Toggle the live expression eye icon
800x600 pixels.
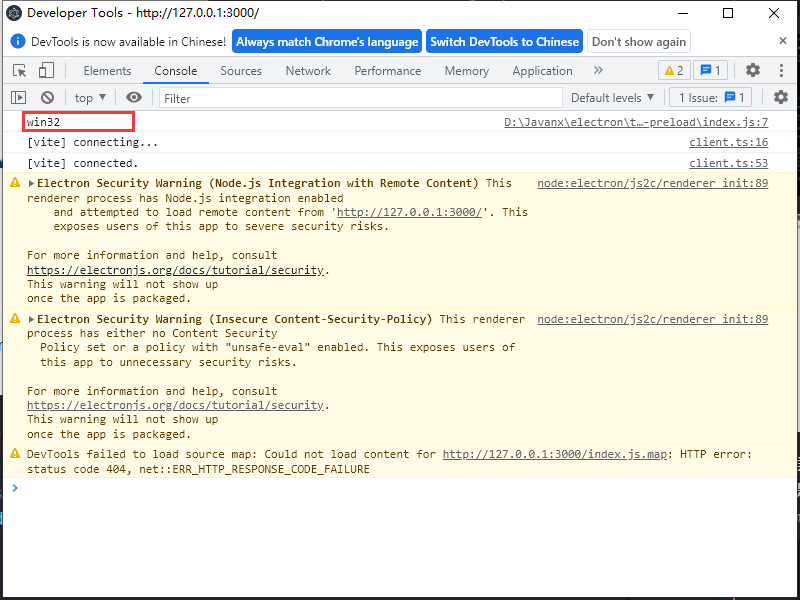pos(134,97)
